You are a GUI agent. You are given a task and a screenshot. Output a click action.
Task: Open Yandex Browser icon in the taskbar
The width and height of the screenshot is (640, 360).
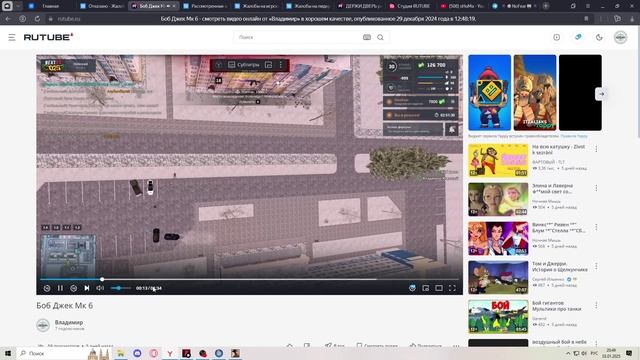[170, 353]
